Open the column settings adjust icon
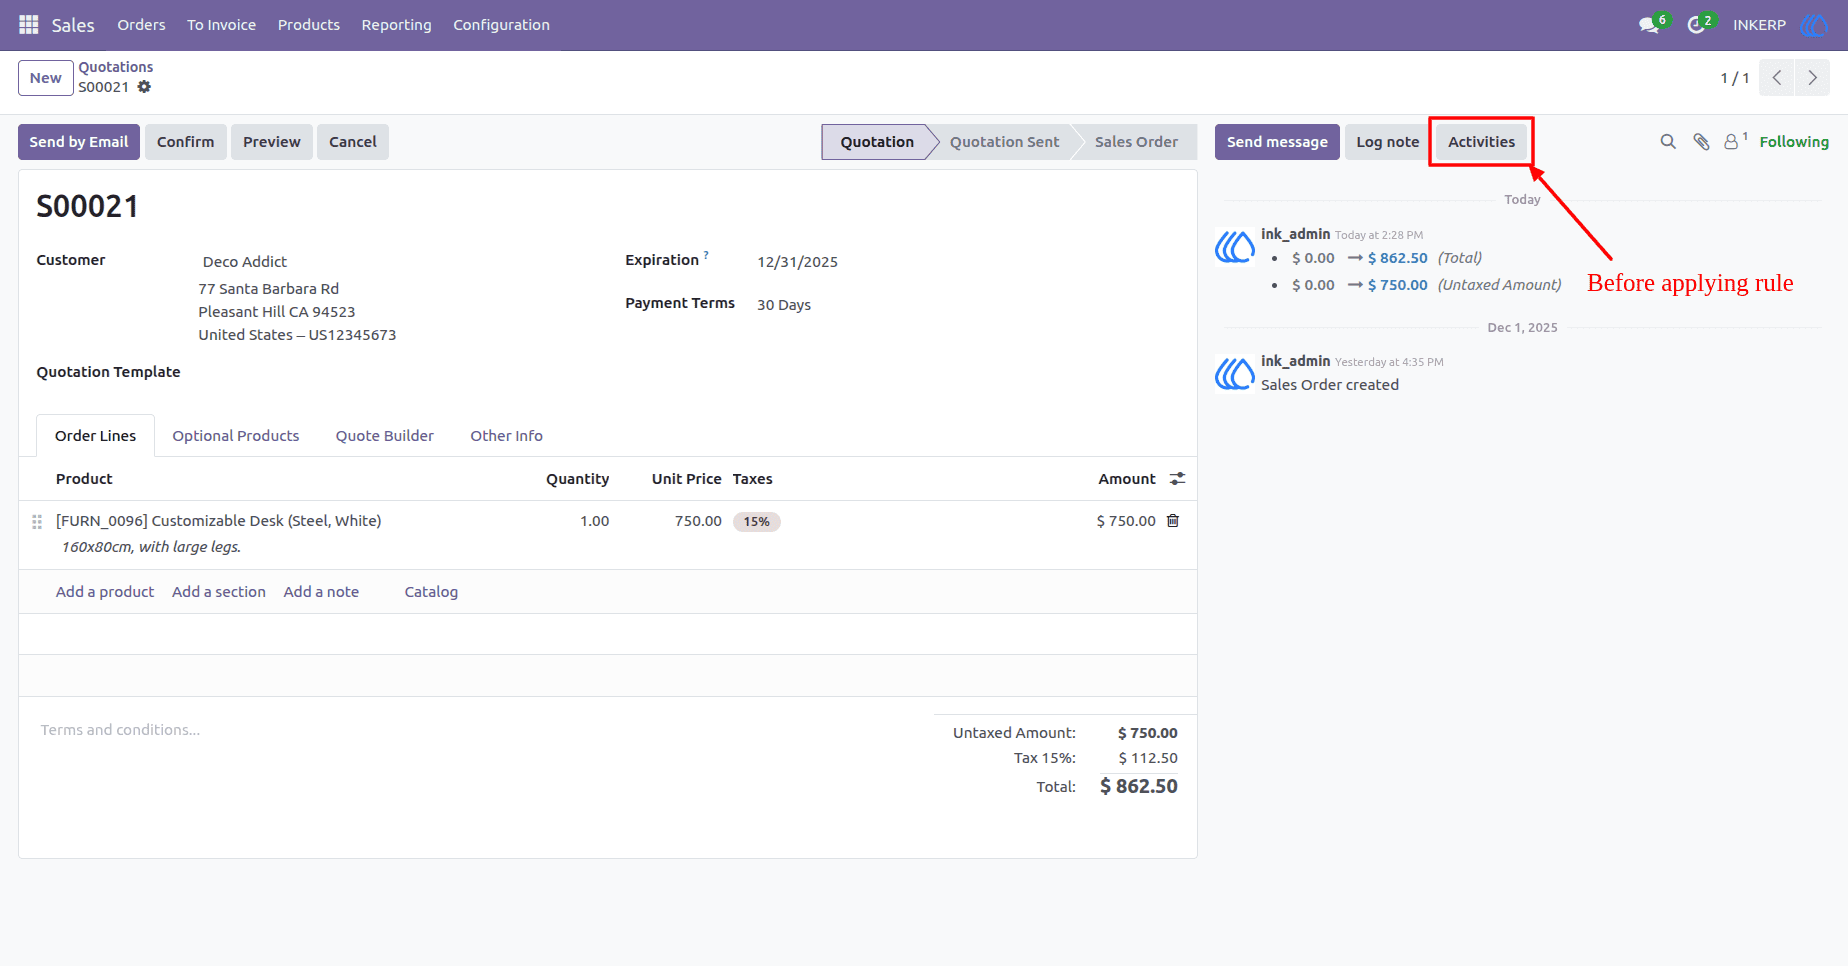The height and width of the screenshot is (966, 1848). (x=1177, y=479)
